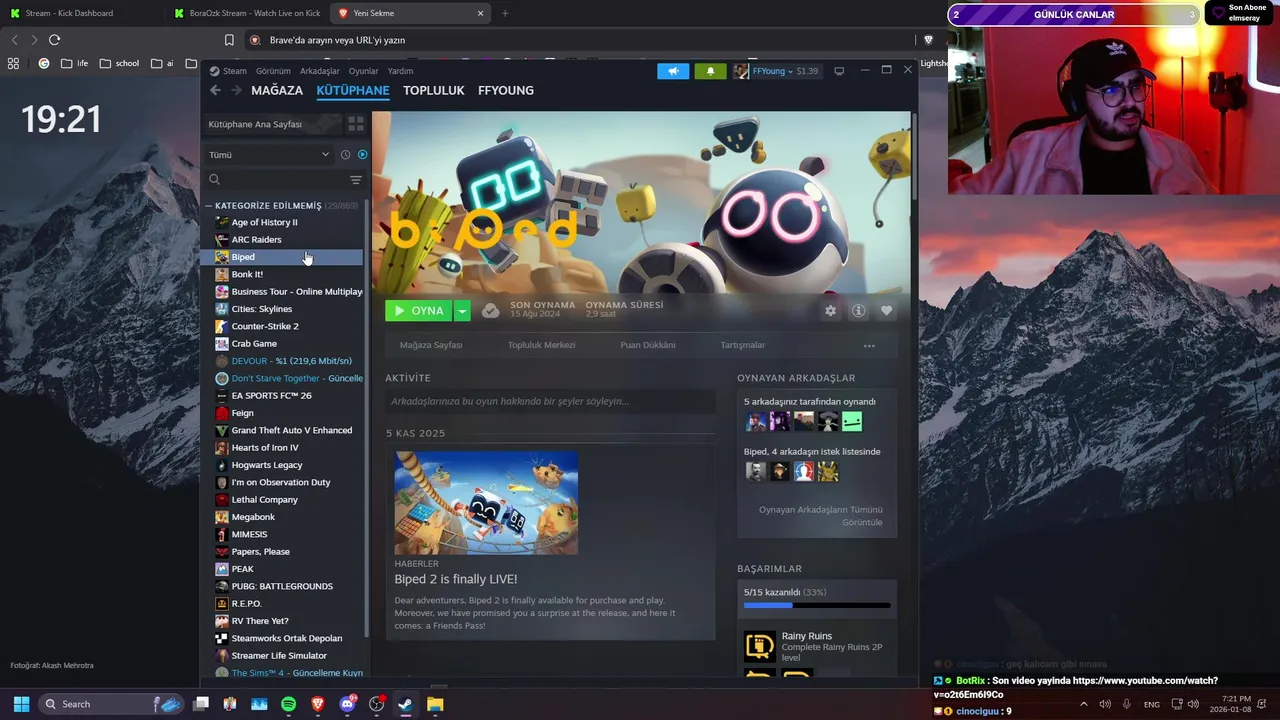The height and width of the screenshot is (720, 1280).
Task: Go back with Steam navigation arrow
Action: [x=215, y=90]
